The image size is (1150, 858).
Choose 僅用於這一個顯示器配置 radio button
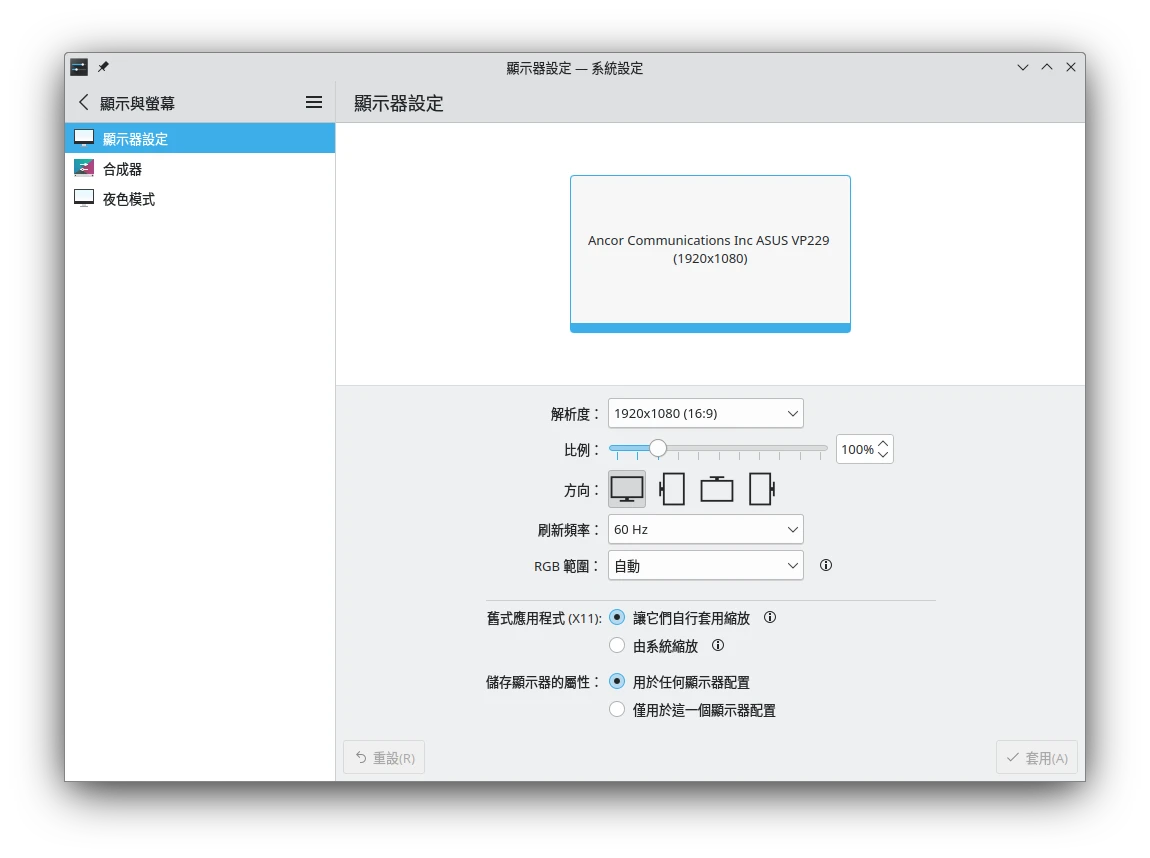pyautogui.click(x=617, y=710)
